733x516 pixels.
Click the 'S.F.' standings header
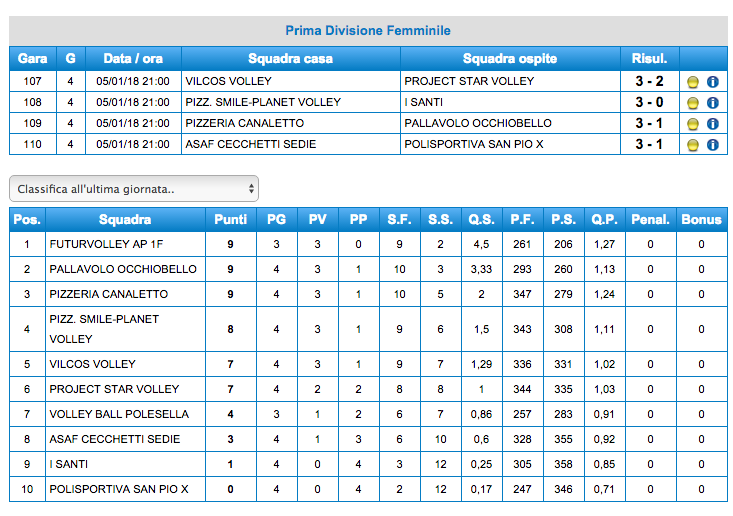(x=399, y=220)
